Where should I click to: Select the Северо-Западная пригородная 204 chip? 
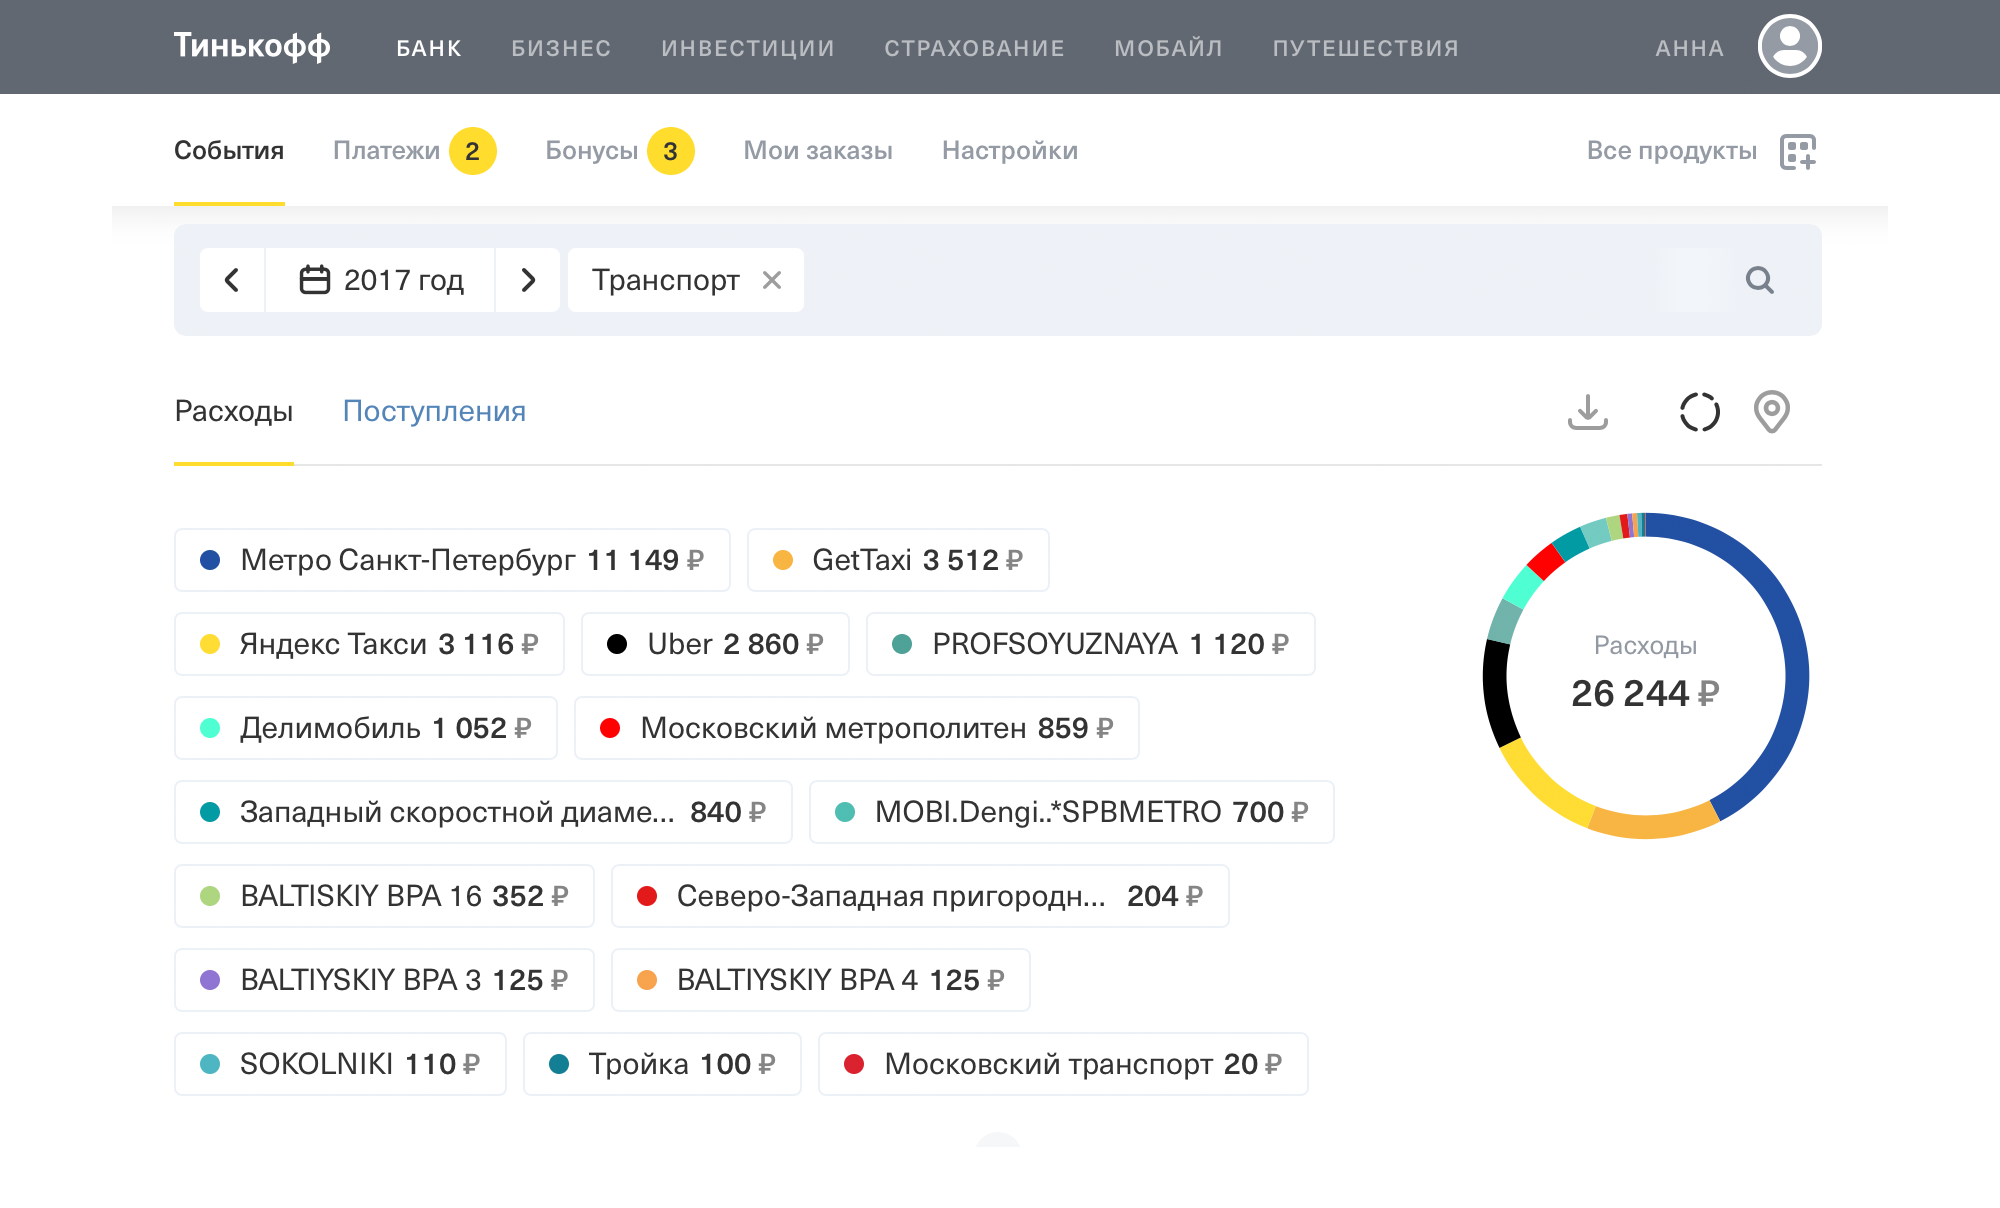[x=920, y=896]
